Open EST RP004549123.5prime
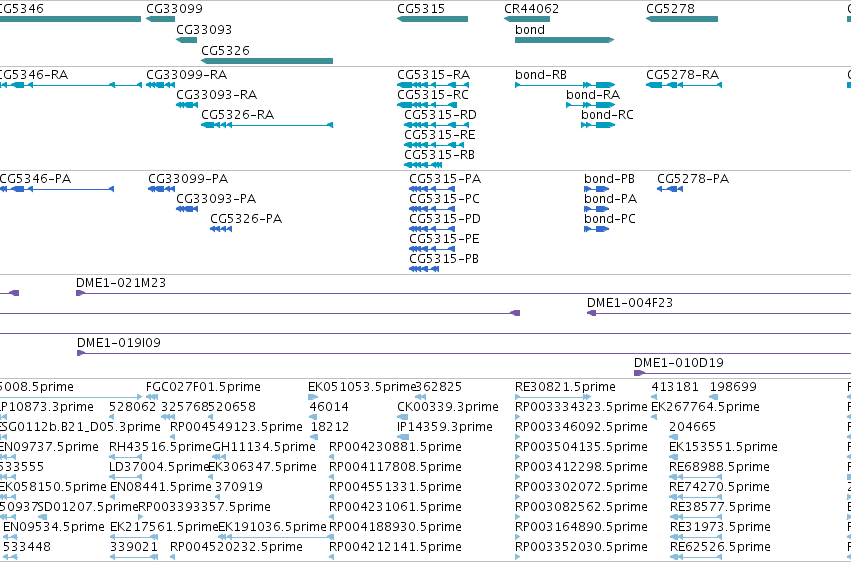851x562 pixels. click(237, 427)
